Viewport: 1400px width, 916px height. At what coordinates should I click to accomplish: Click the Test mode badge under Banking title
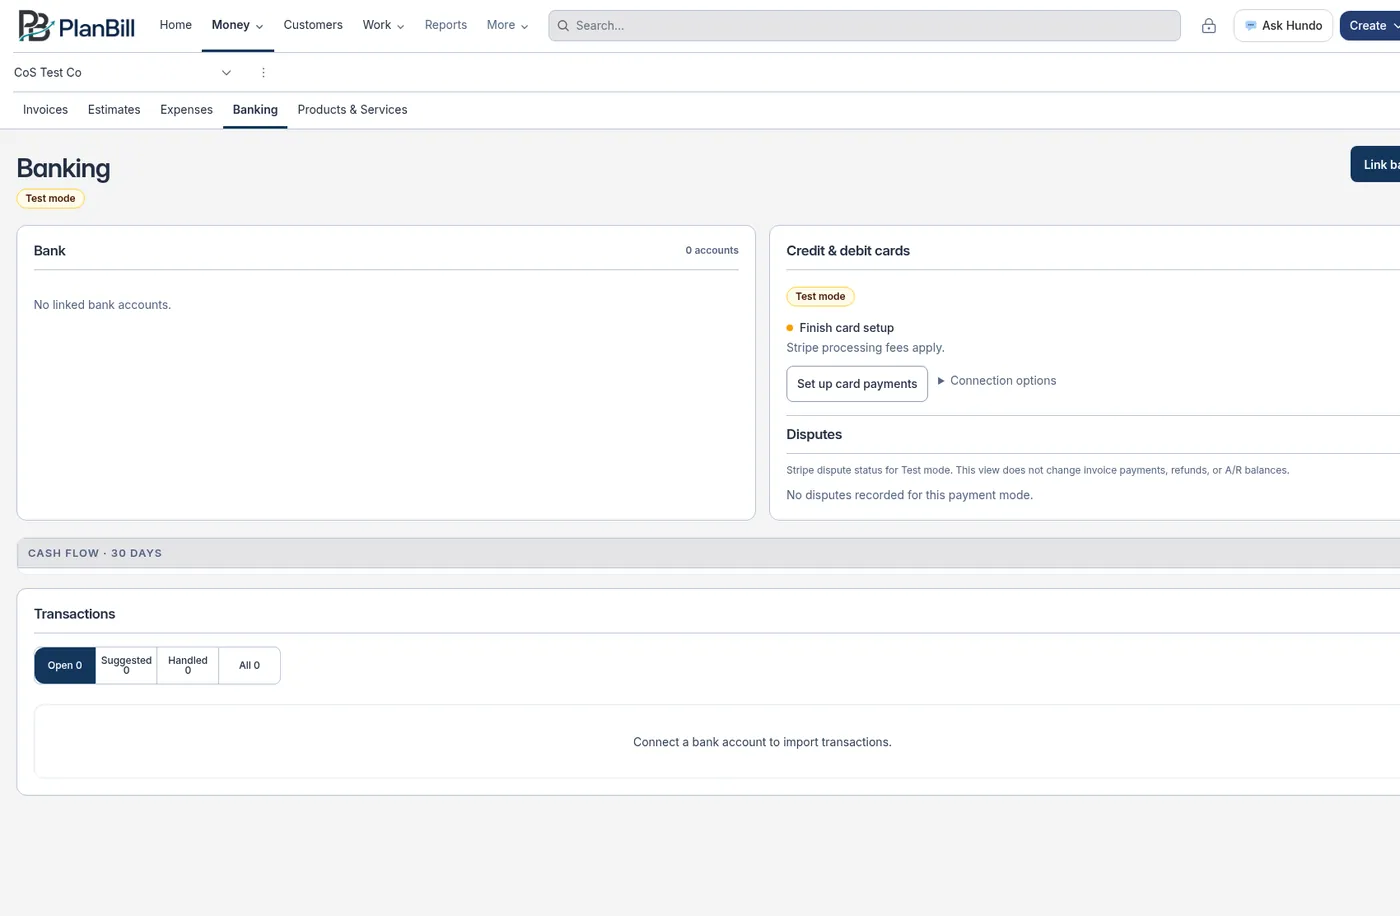[x=51, y=199]
